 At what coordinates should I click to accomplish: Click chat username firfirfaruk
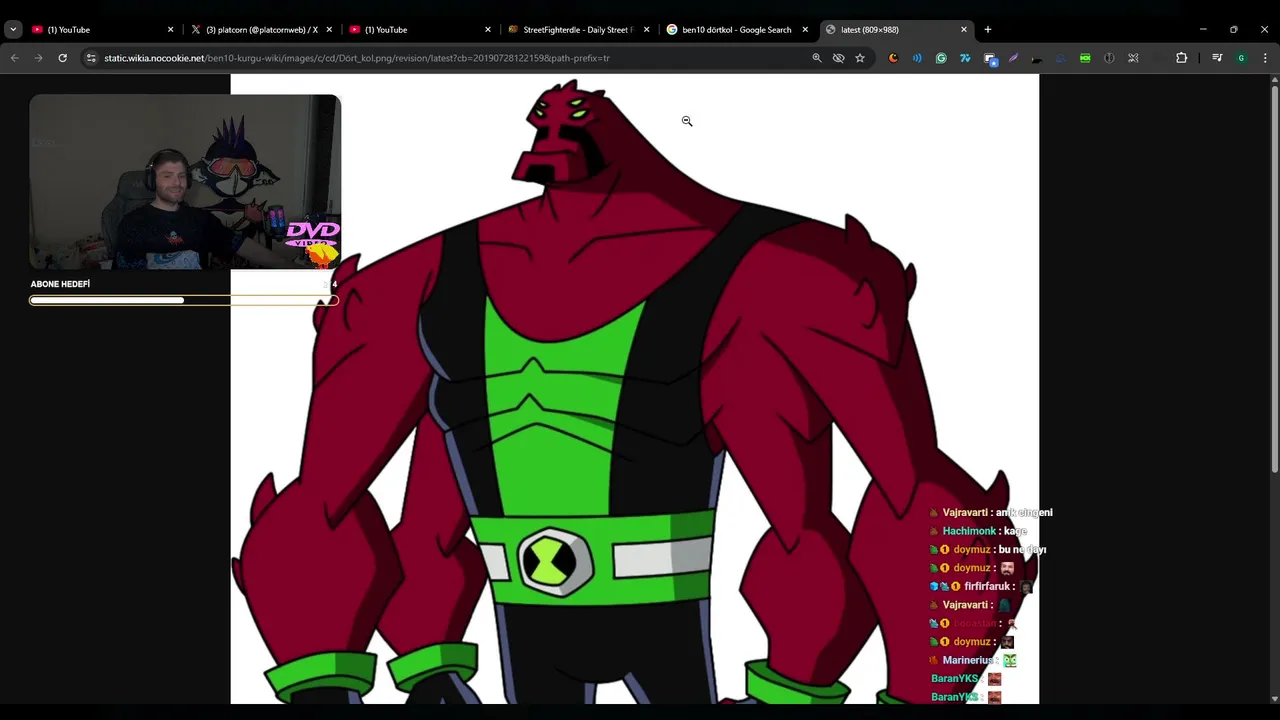(x=989, y=586)
